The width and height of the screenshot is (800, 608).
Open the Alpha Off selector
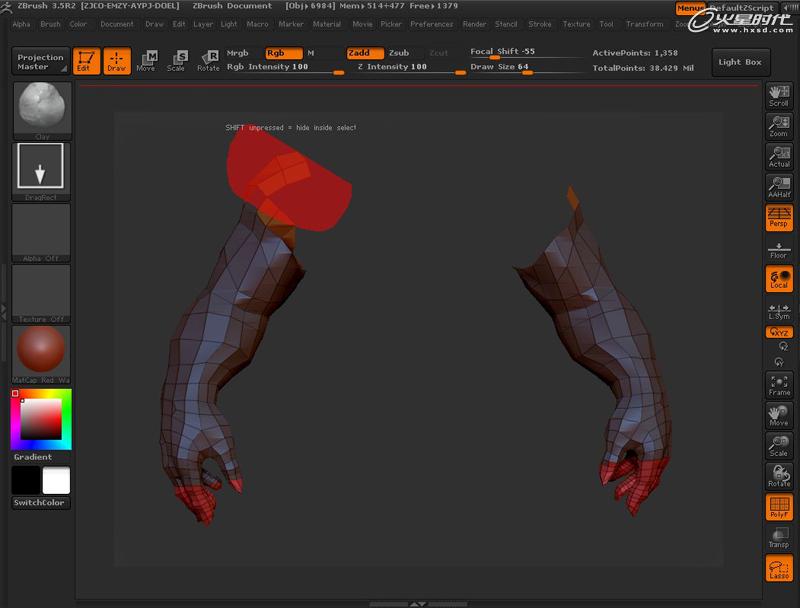point(41,233)
